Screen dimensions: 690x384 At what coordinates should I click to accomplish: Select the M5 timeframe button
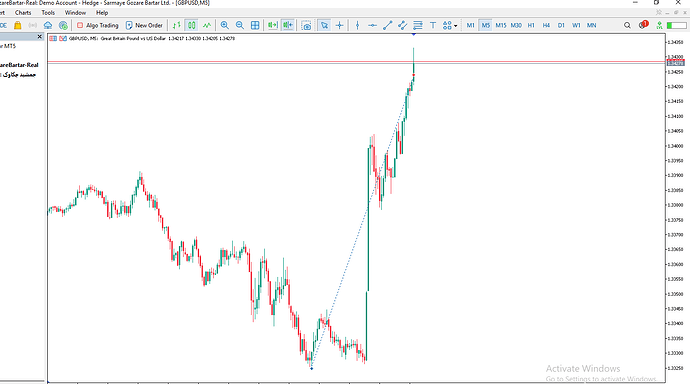[x=485, y=26]
